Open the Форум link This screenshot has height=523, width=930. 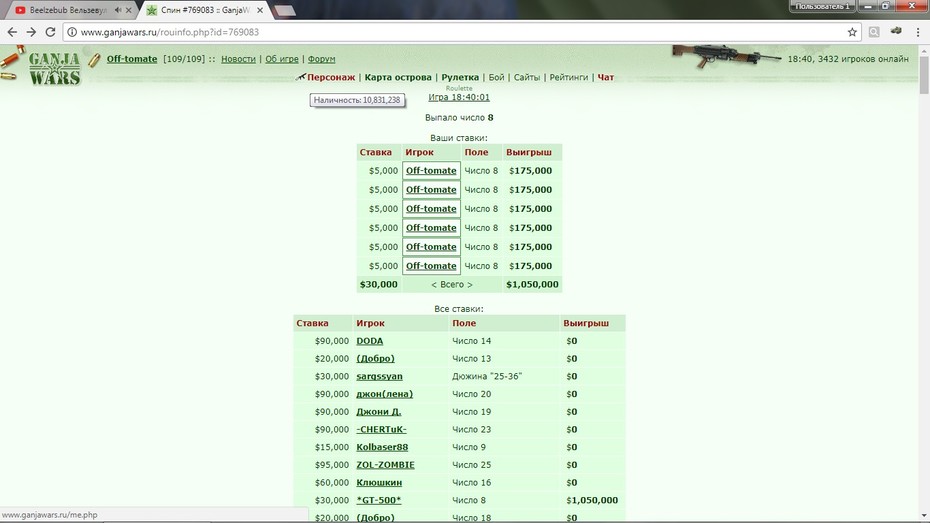point(321,59)
